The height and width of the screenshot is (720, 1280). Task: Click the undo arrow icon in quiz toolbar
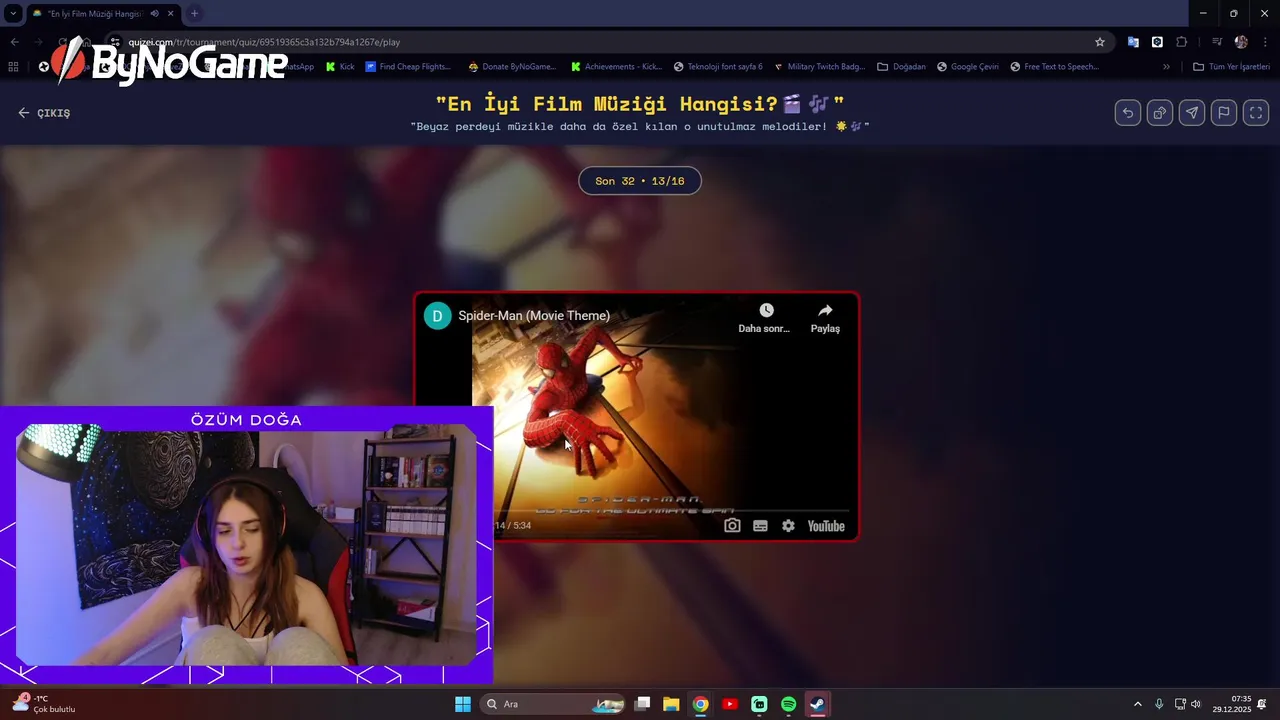pos(1128,113)
